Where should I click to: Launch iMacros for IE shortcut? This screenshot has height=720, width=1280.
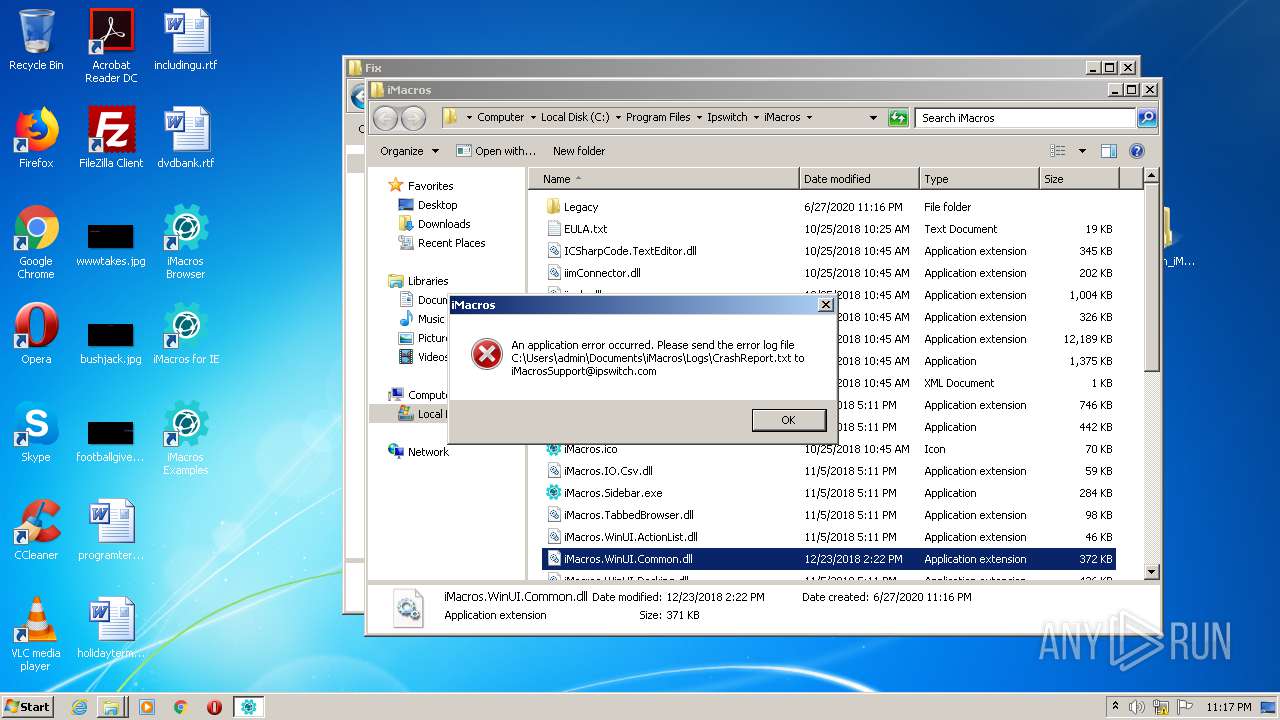click(186, 334)
